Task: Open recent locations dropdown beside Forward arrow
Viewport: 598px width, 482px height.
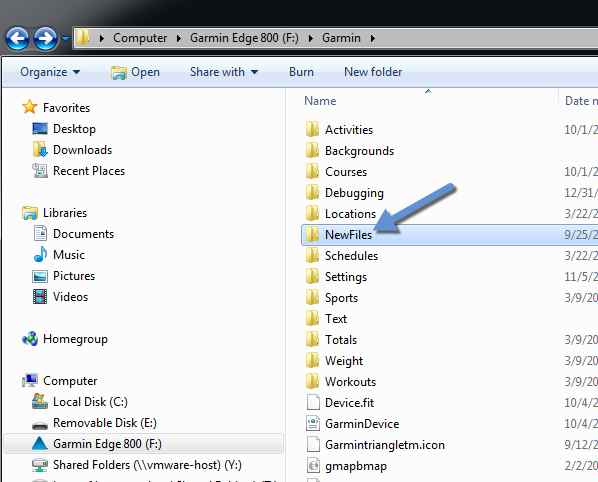Action: click(x=66, y=38)
